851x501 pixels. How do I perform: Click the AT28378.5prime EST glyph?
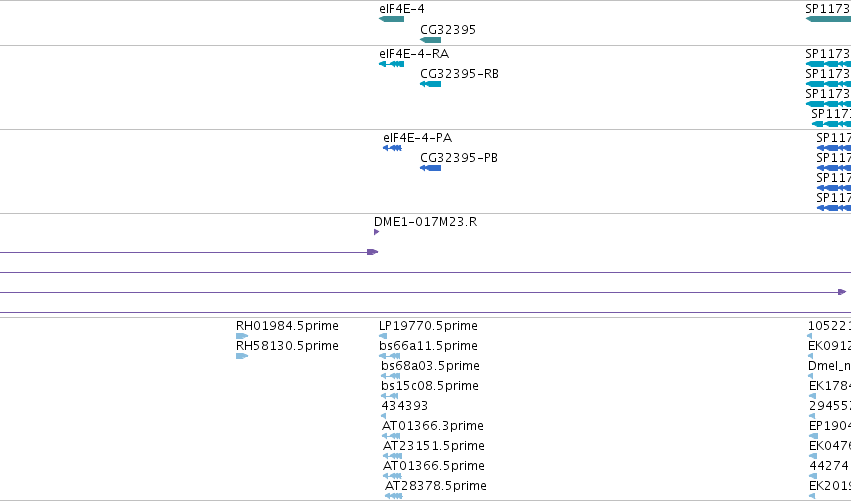[394, 496]
